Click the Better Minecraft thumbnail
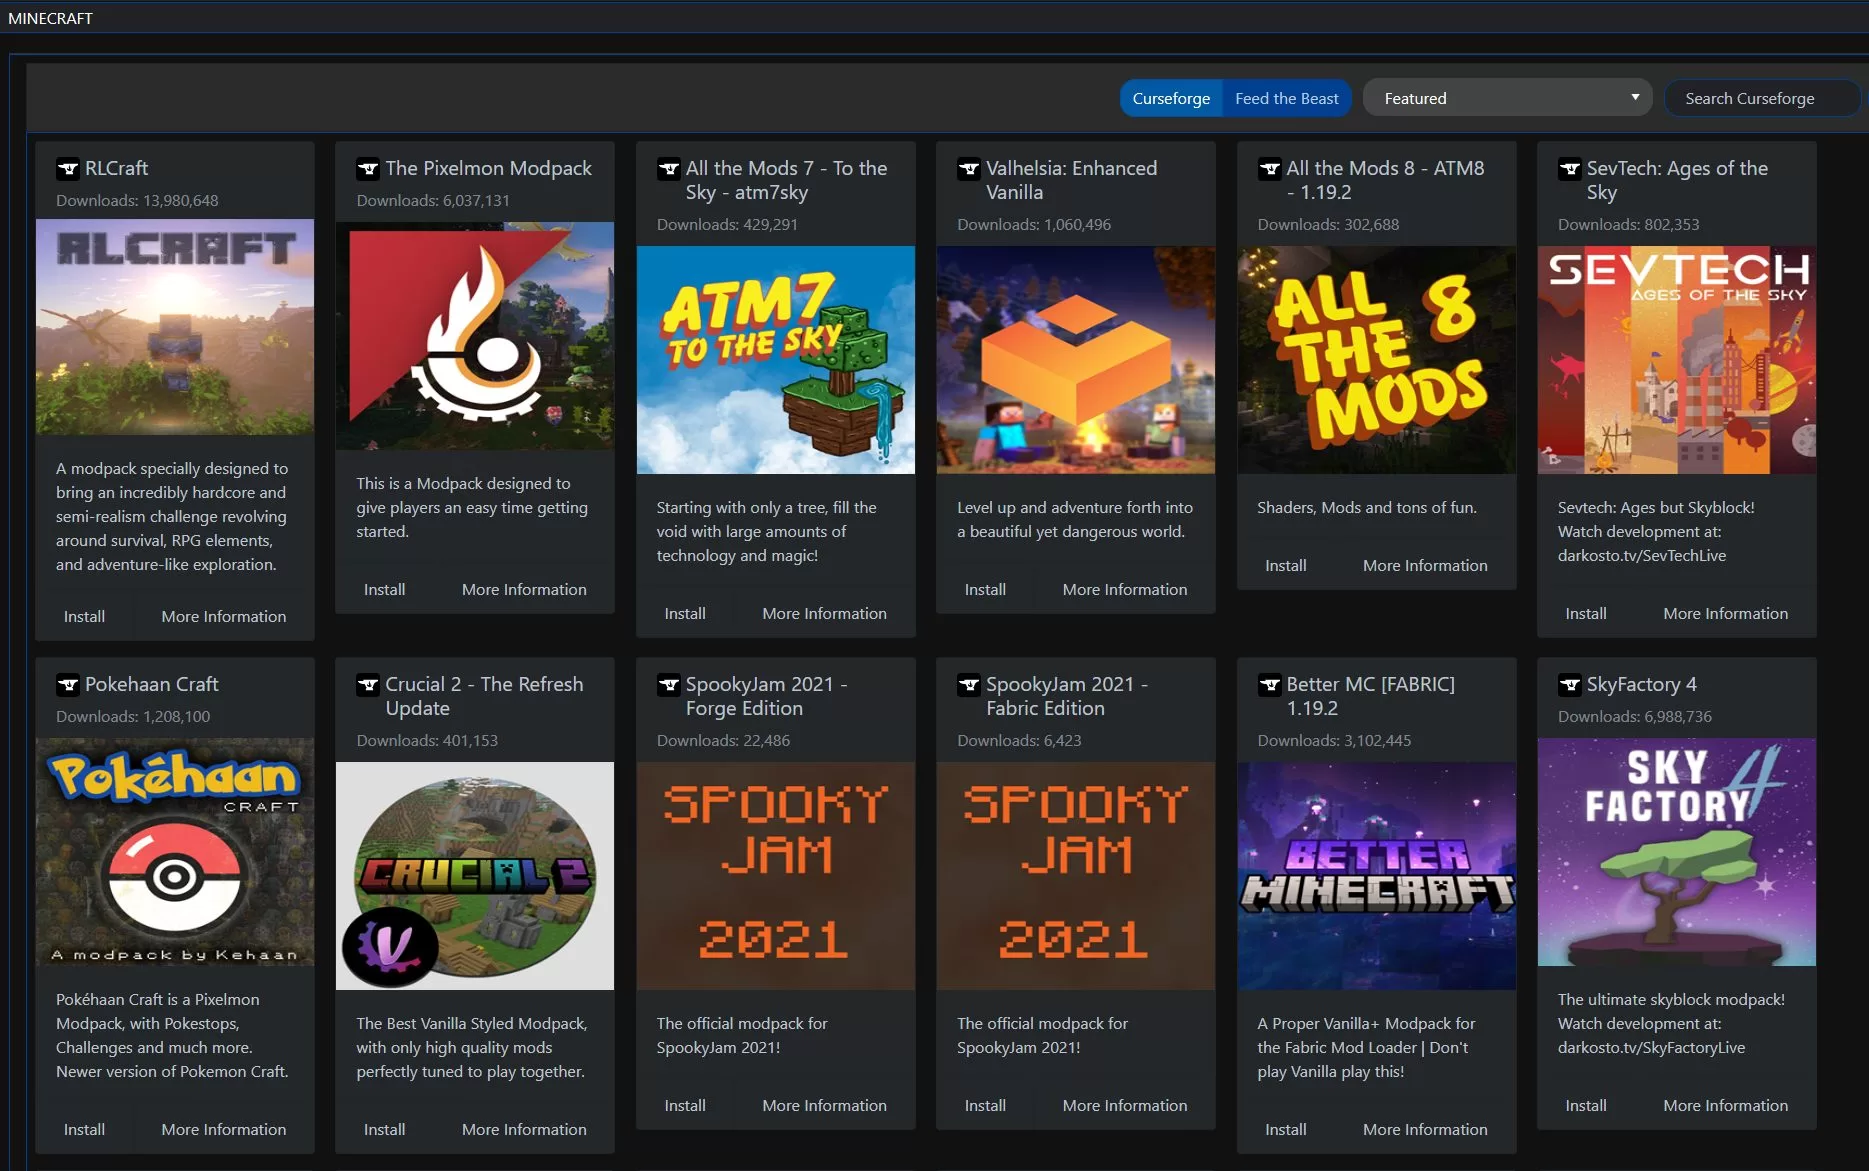This screenshot has width=1869, height=1171. pyautogui.click(x=1377, y=876)
